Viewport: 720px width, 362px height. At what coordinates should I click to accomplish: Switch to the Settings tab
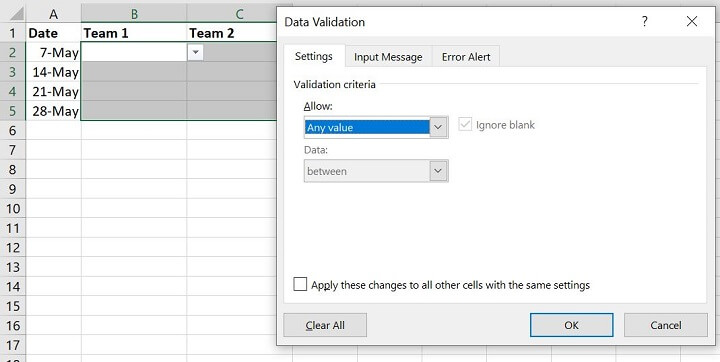(x=314, y=57)
